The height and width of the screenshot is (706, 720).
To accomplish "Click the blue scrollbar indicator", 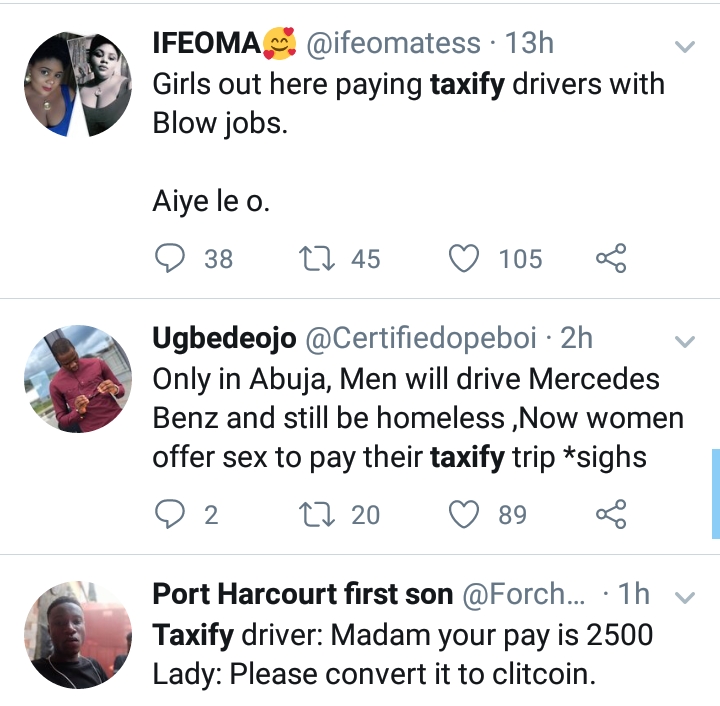I will click(715, 493).
